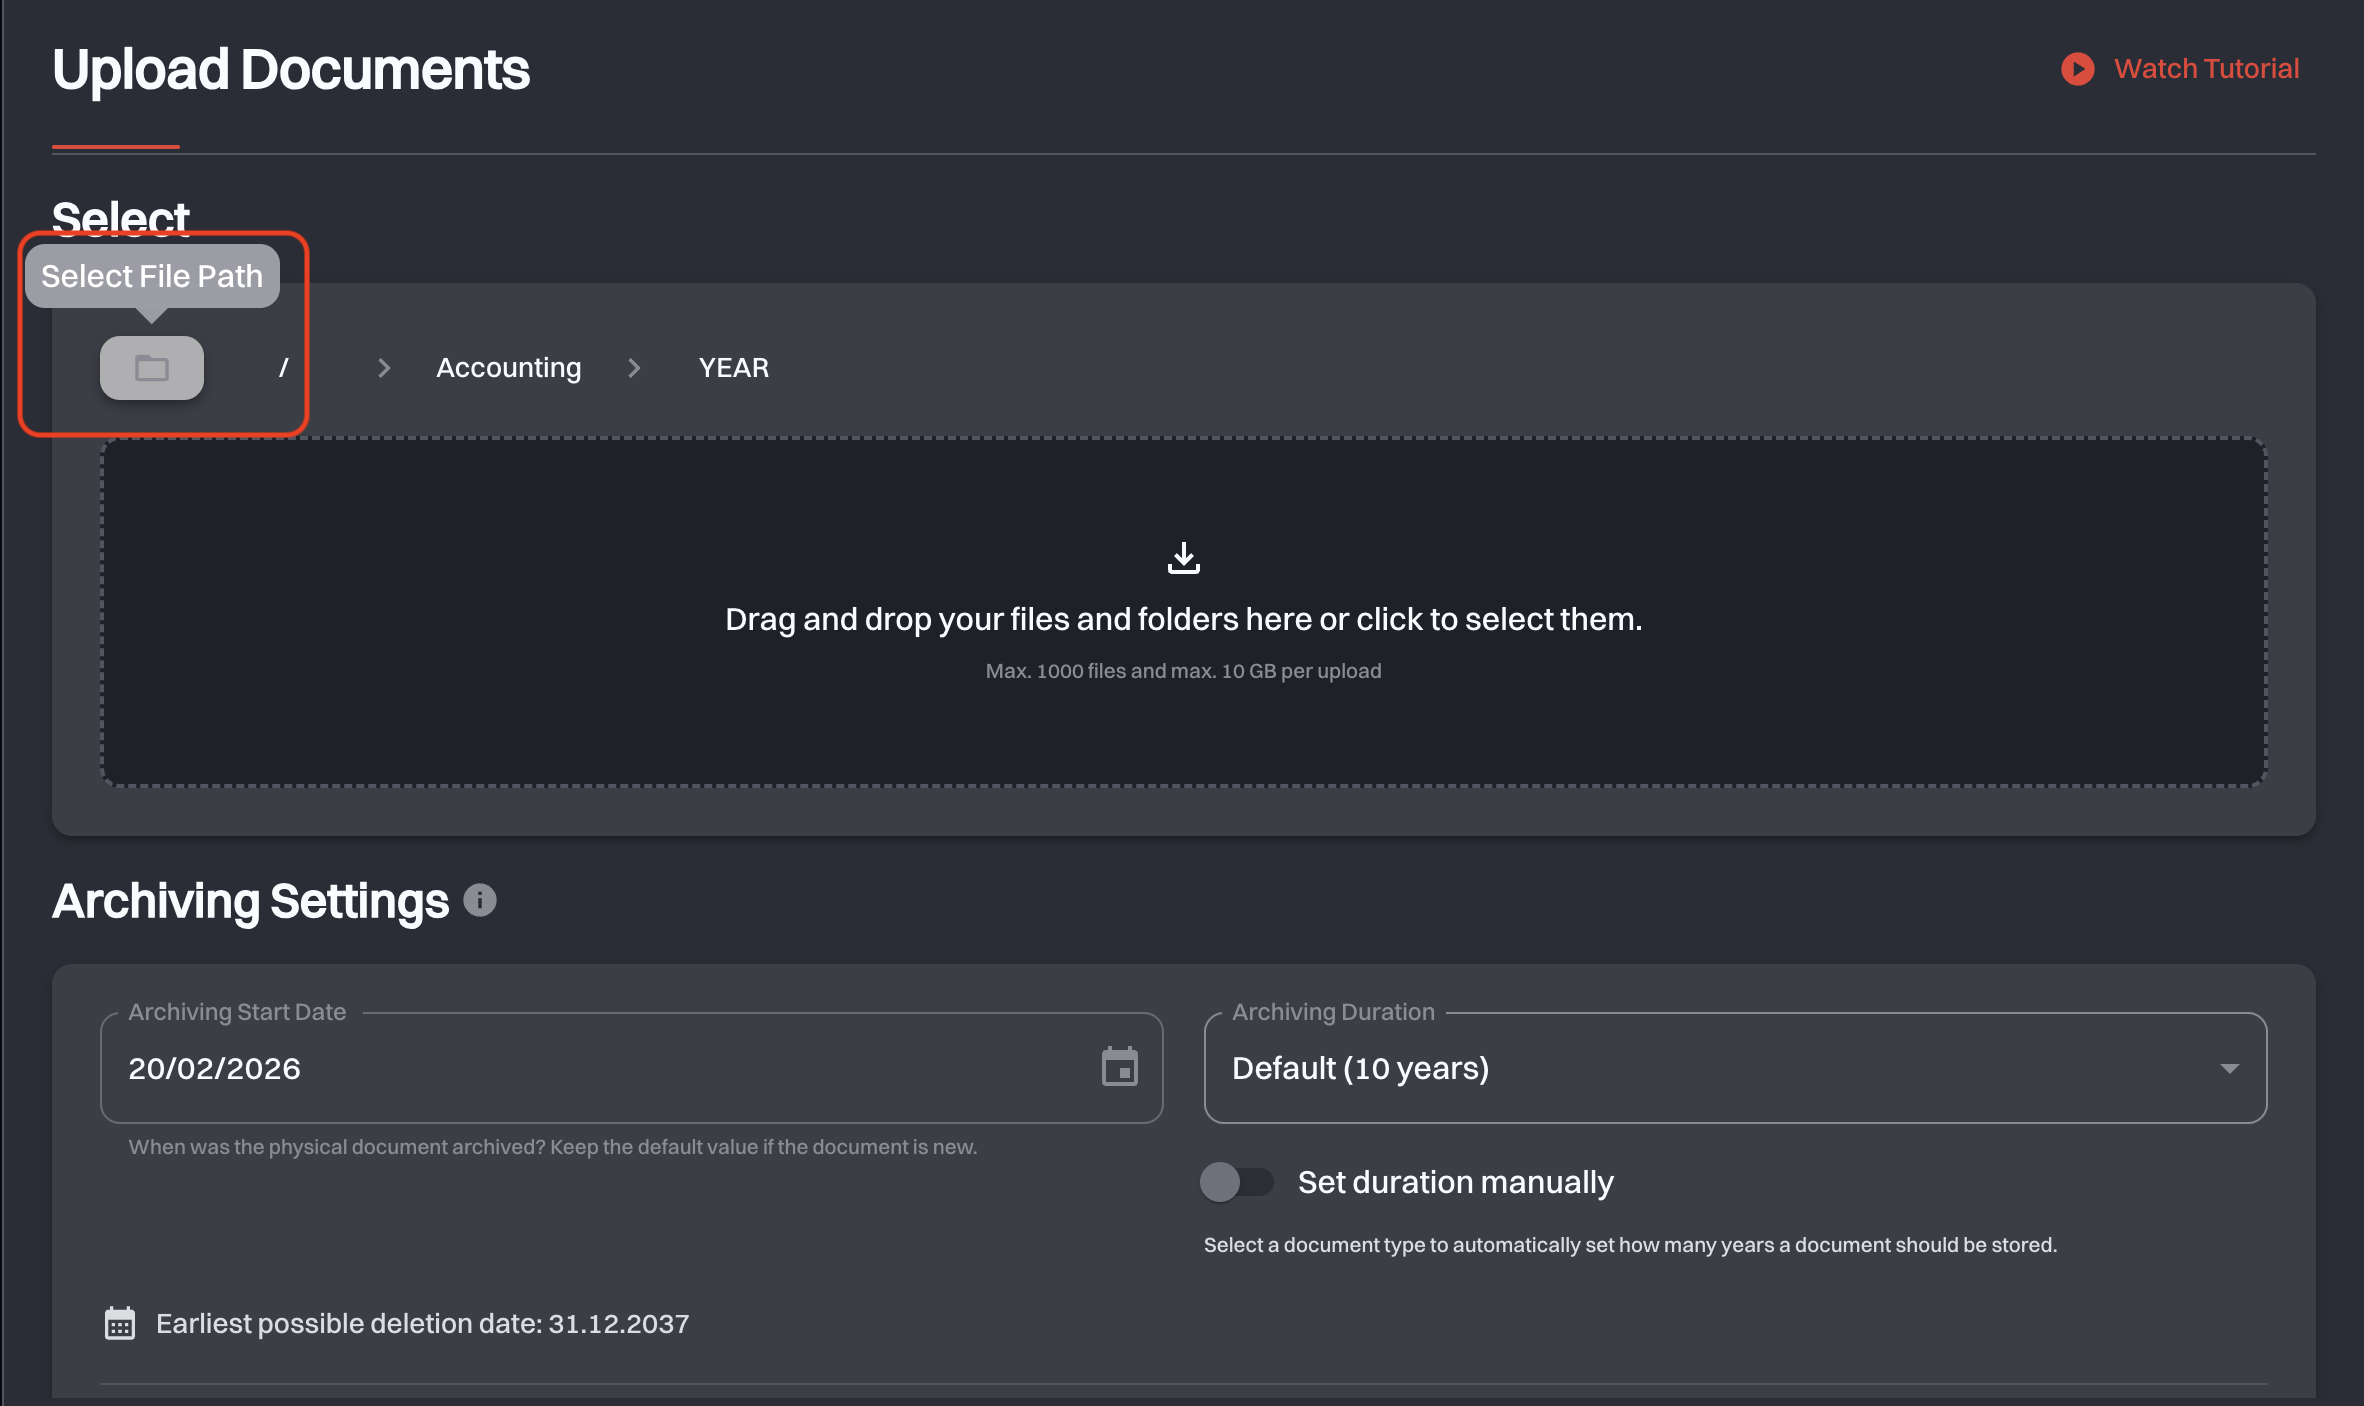The width and height of the screenshot is (2364, 1406).
Task: Click 'Select a document type to automatically set' hint
Action: [x=1630, y=1245]
